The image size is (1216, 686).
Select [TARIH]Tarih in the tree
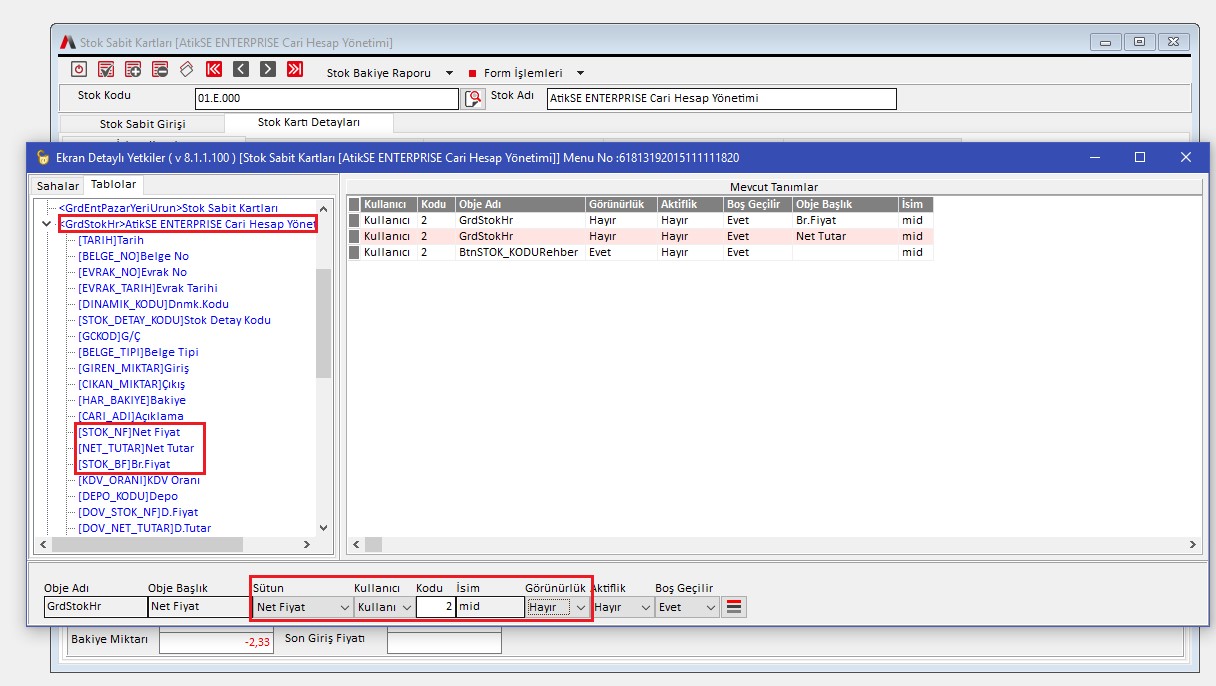(111, 240)
